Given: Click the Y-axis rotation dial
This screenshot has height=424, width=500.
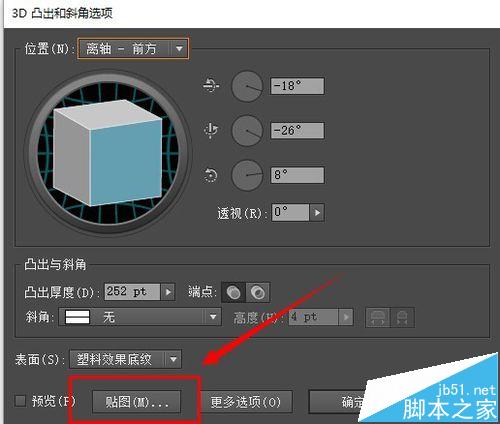Looking at the screenshot, I should (x=247, y=131).
